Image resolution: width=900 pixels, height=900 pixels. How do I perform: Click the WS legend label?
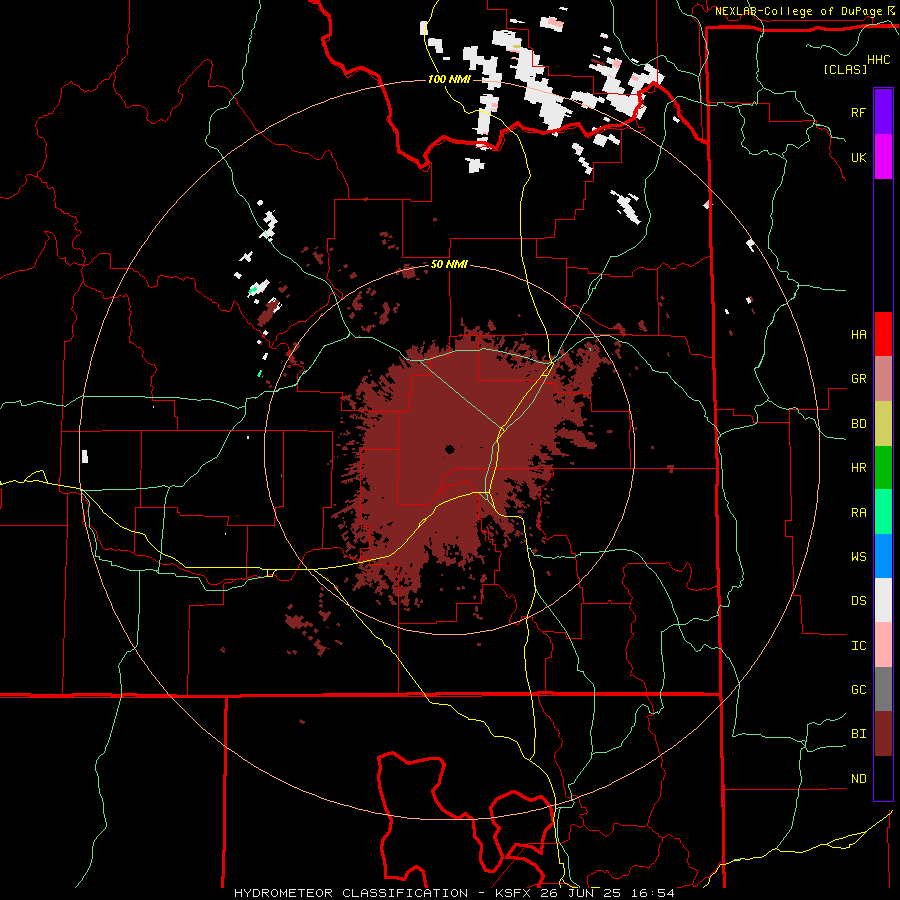[x=858, y=557]
